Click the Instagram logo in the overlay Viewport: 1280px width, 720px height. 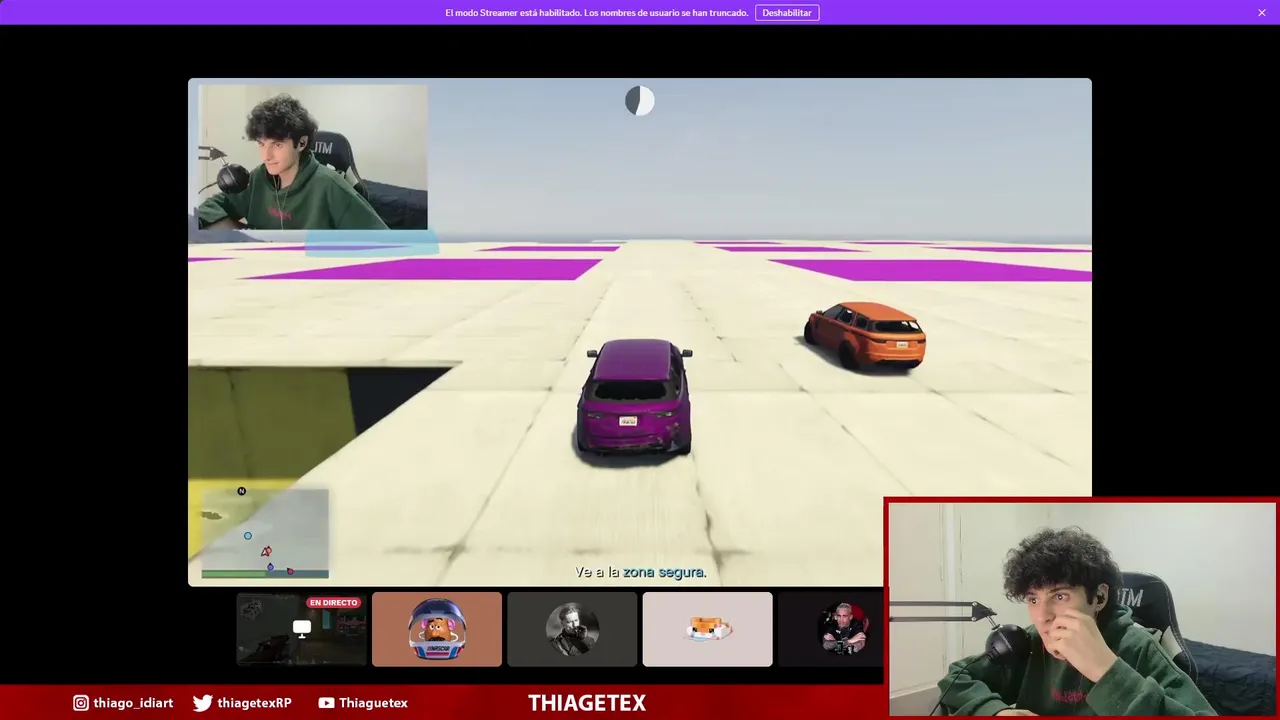(x=81, y=703)
